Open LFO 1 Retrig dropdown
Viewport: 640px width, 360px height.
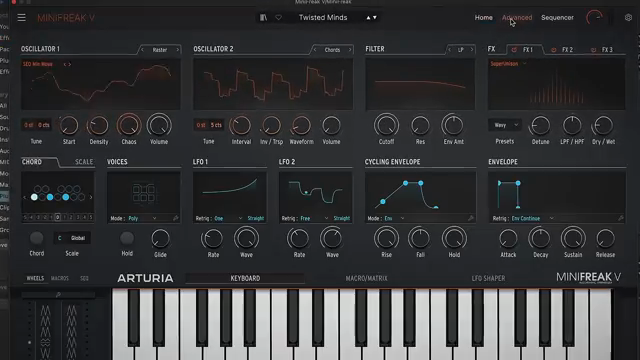pos(229,218)
